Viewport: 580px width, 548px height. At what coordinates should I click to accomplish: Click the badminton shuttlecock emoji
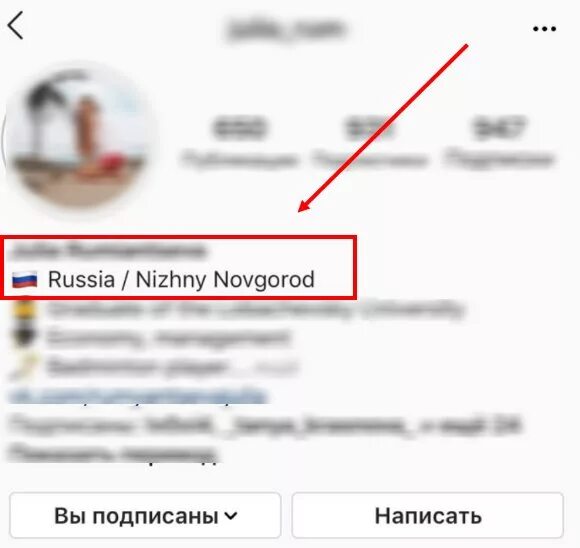click(24, 366)
